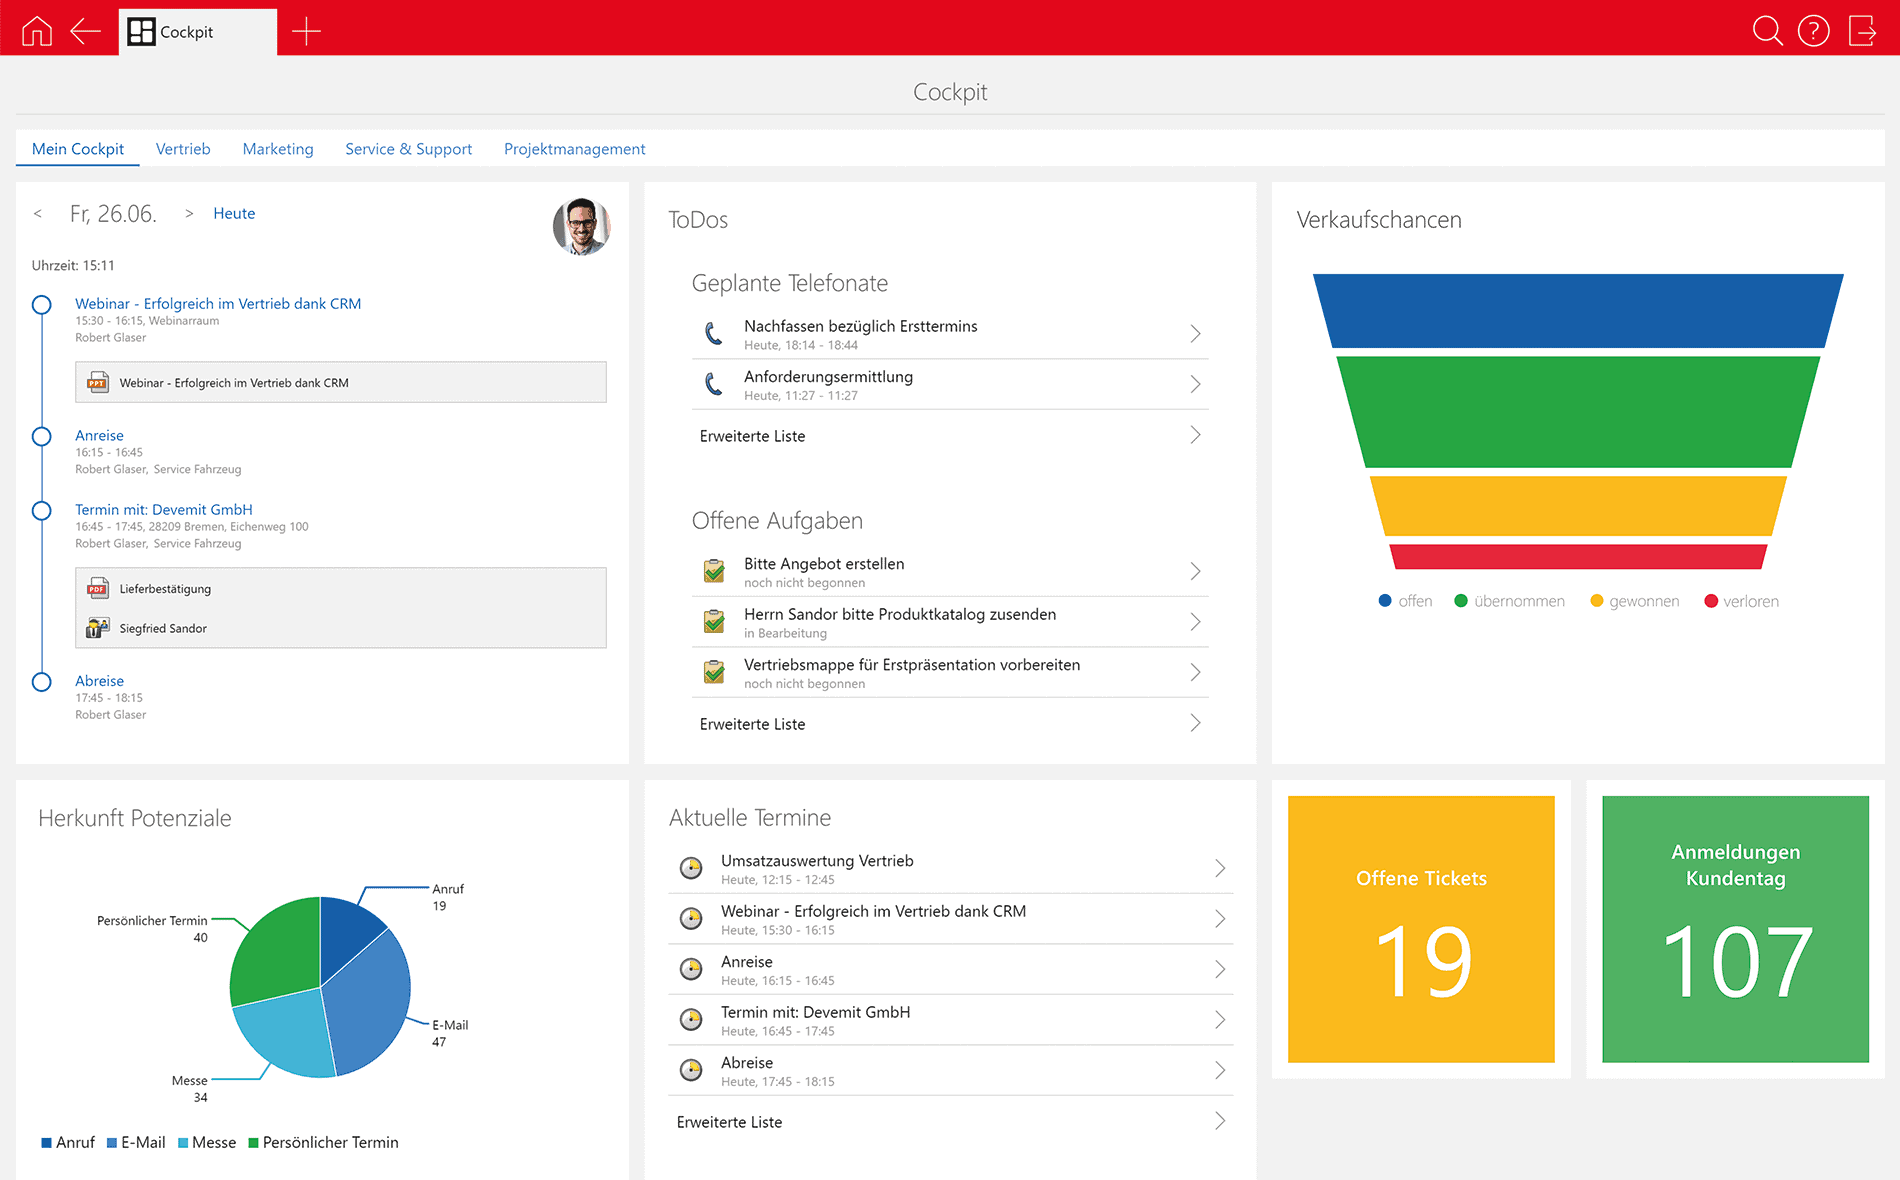Expand Erweiterte Liste under Offene Aufgaben
The width and height of the screenshot is (1900, 1180).
tap(752, 724)
